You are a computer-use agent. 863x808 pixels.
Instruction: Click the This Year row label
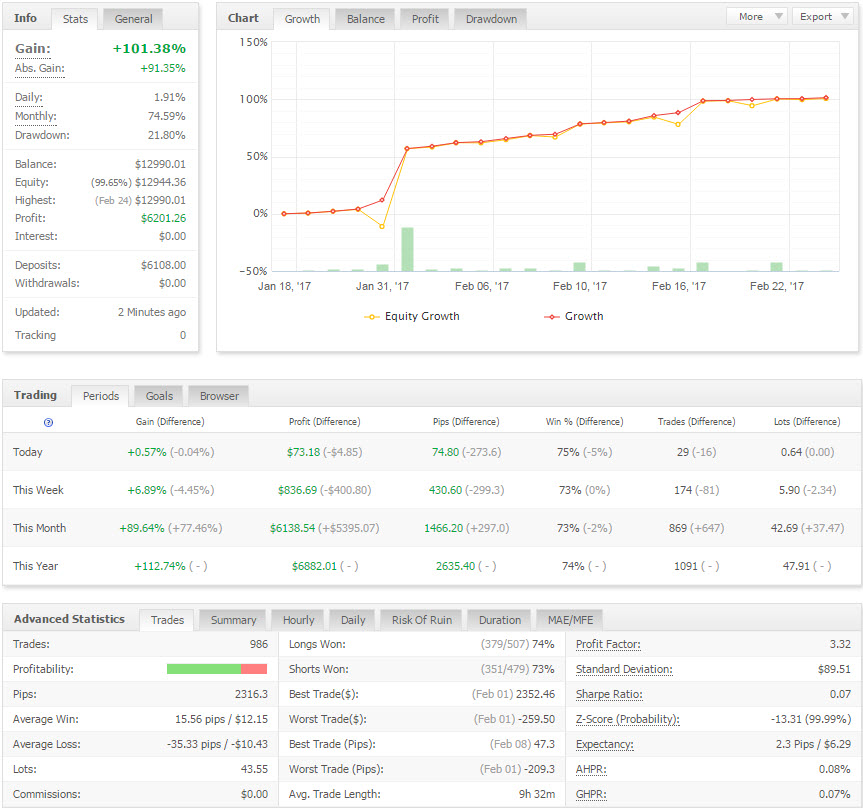click(x=35, y=566)
